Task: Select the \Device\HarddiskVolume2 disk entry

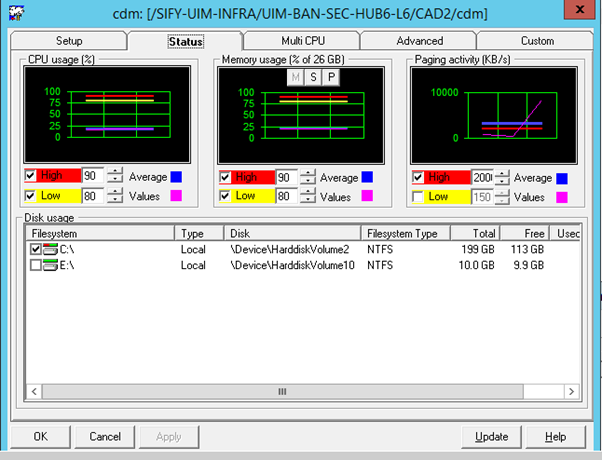Action: pyautogui.click(x=290, y=250)
